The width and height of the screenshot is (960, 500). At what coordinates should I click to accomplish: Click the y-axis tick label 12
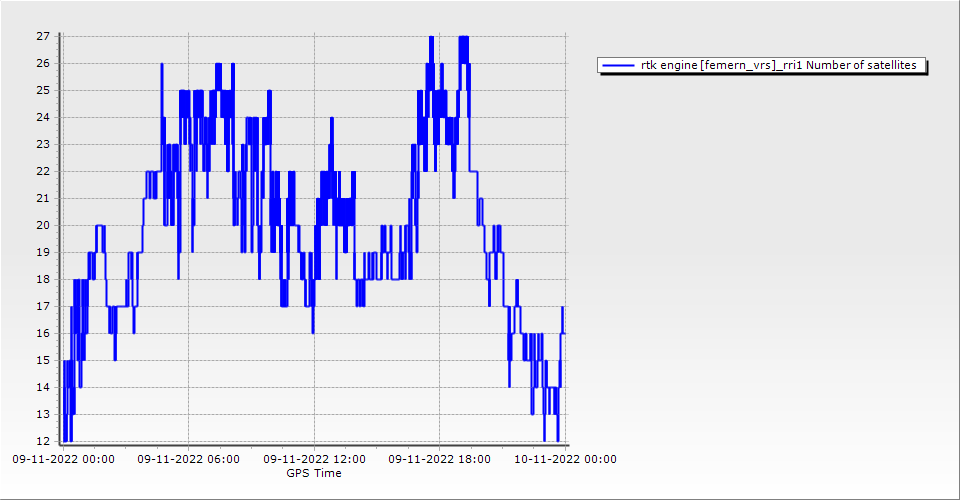click(x=43, y=441)
